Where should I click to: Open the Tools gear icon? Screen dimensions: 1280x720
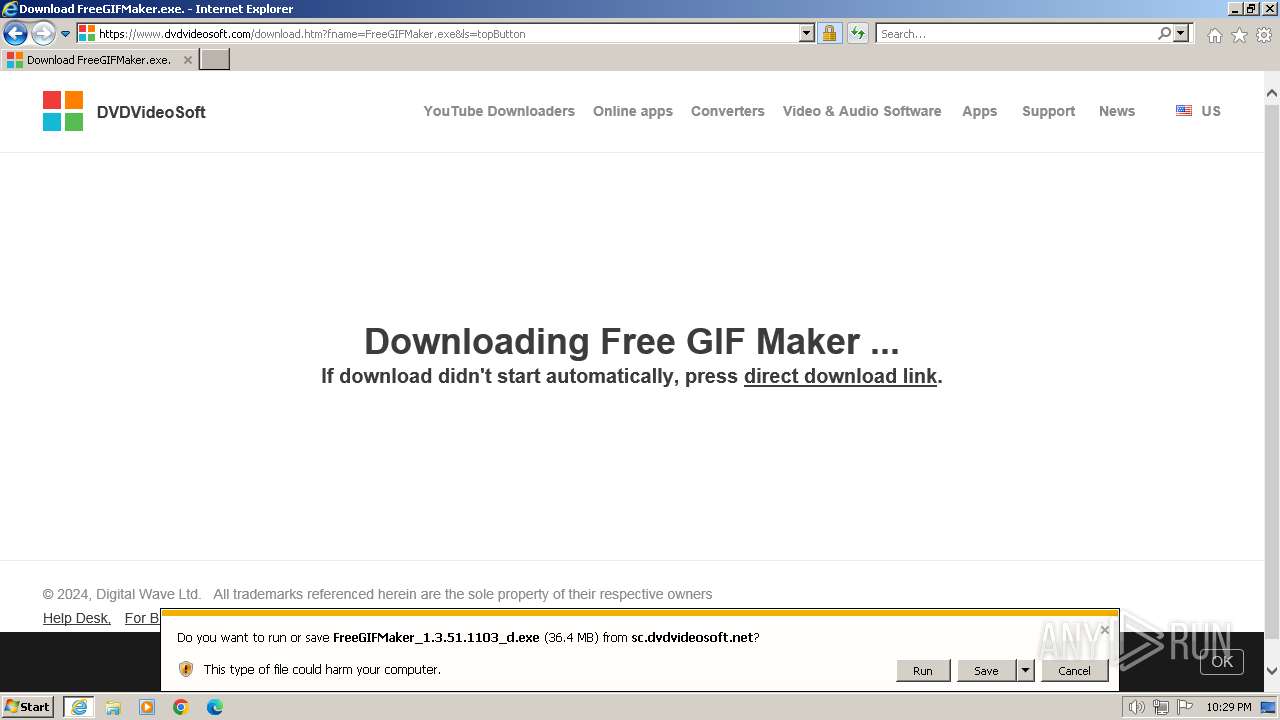click(x=1264, y=35)
